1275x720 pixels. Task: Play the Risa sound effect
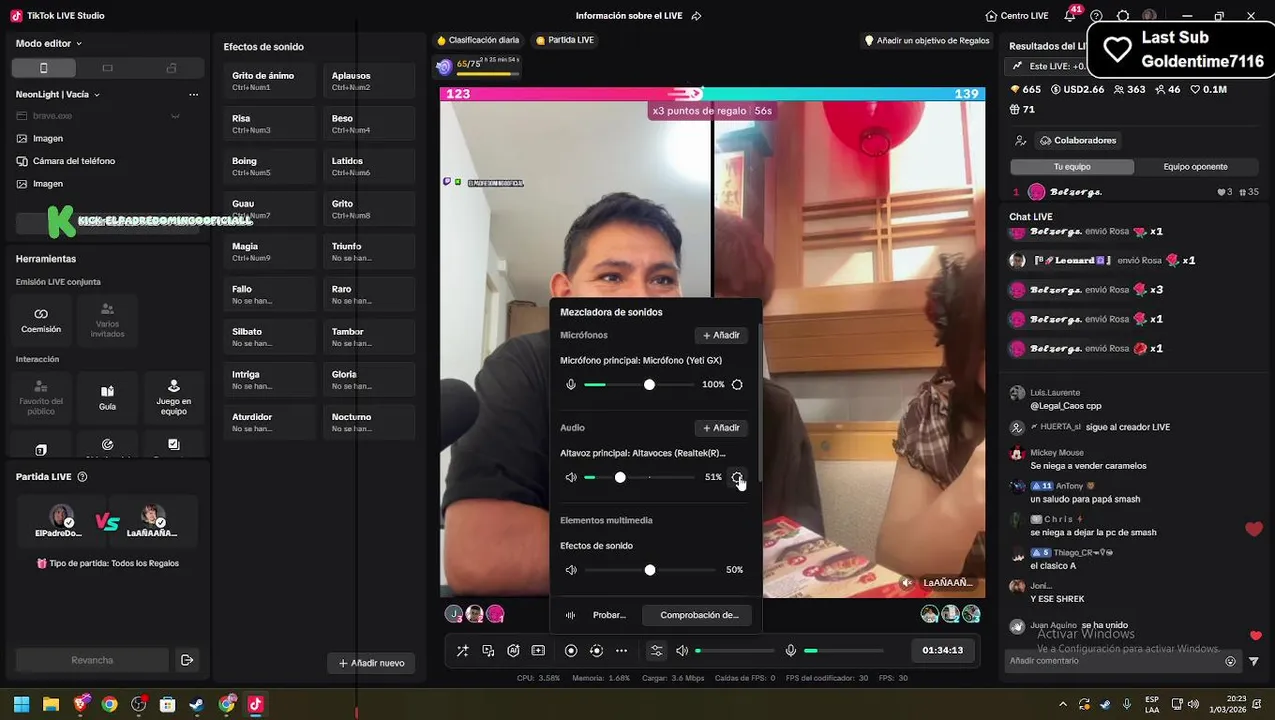point(269,123)
